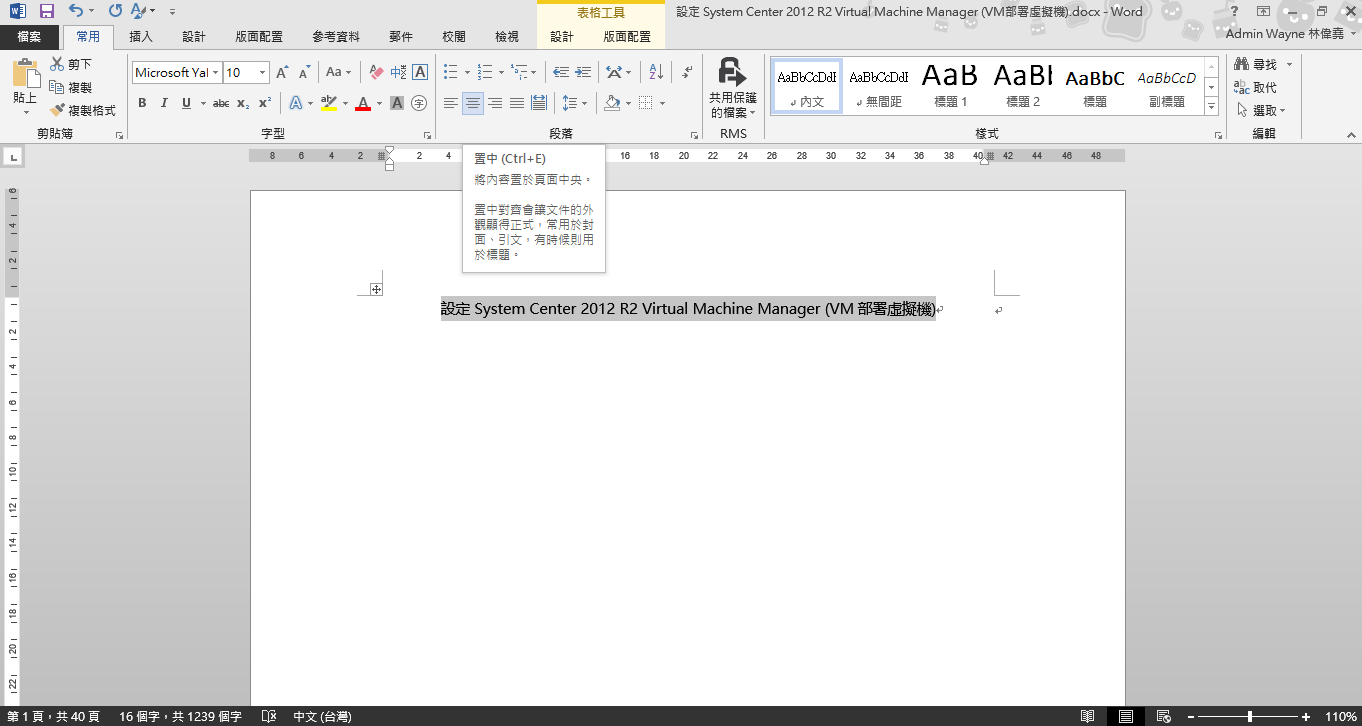This screenshot has height=726, width=1362.
Task: Open the paragraph shading (paint bucket) color
Action: pyautogui.click(x=612, y=103)
